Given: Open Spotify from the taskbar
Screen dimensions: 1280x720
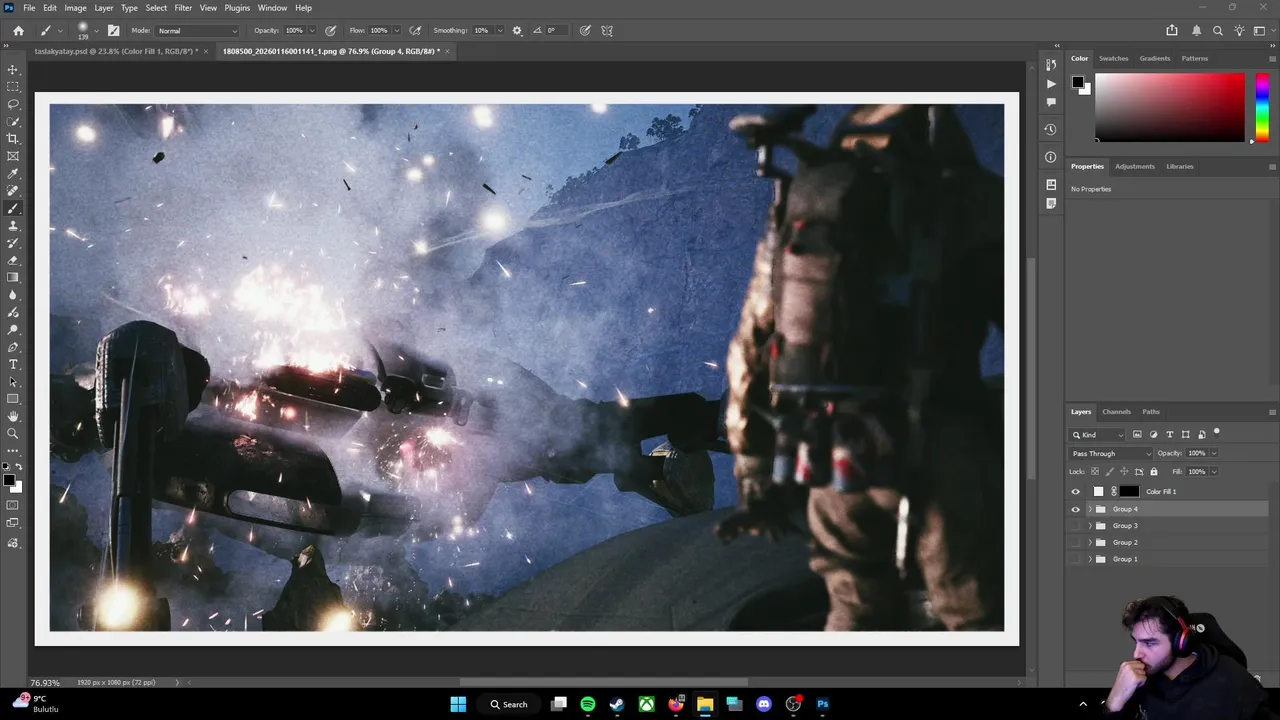Looking at the screenshot, I should (x=588, y=704).
